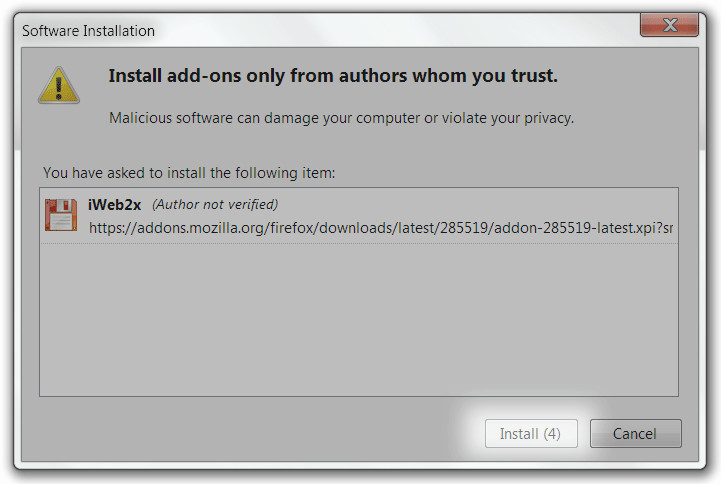721x484 pixels.
Task: Click the word 'privacy.' in the warning text
Action: point(549,119)
